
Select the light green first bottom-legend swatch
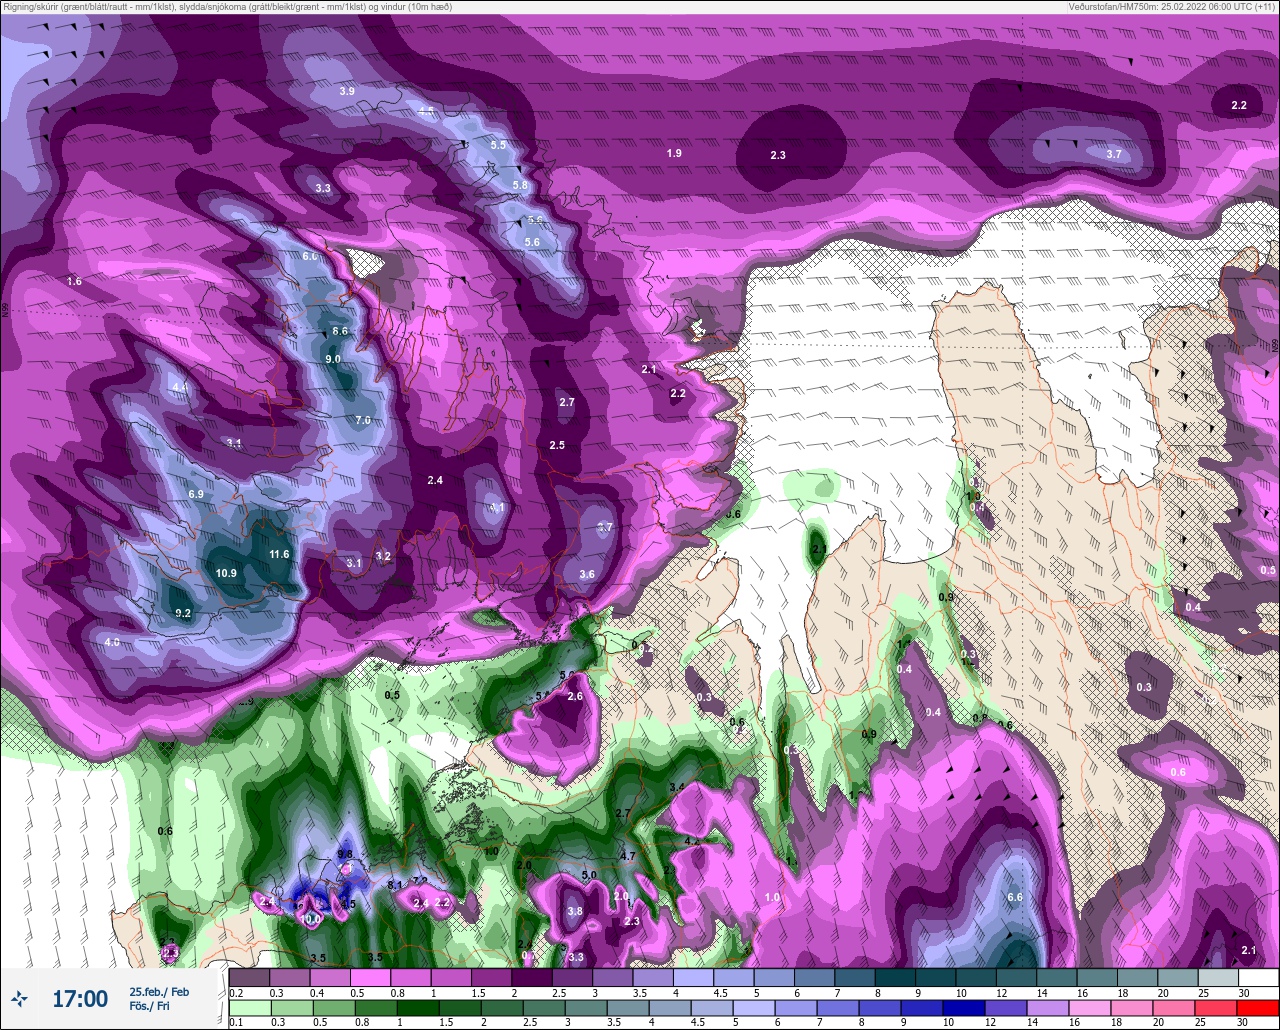[249, 1007]
